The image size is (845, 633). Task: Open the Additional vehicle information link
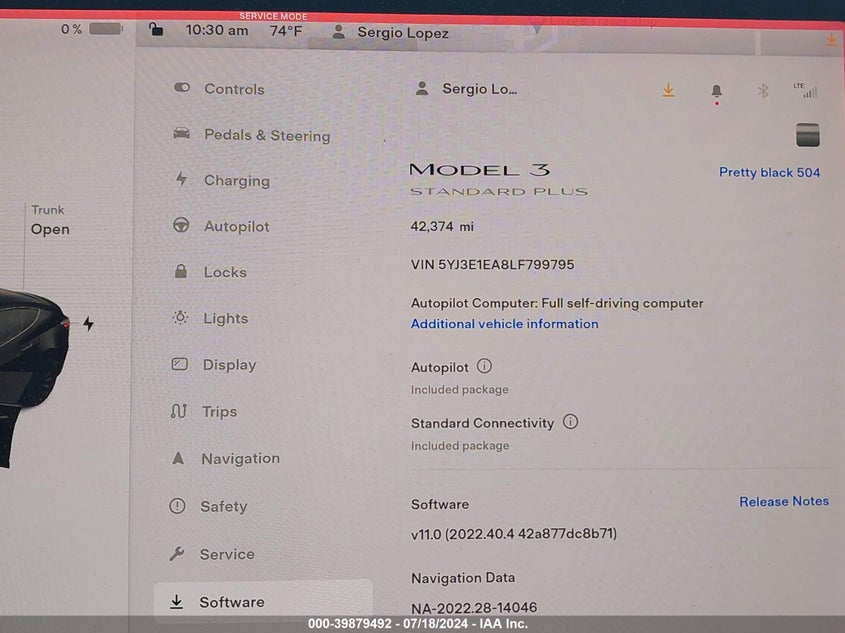[504, 324]
